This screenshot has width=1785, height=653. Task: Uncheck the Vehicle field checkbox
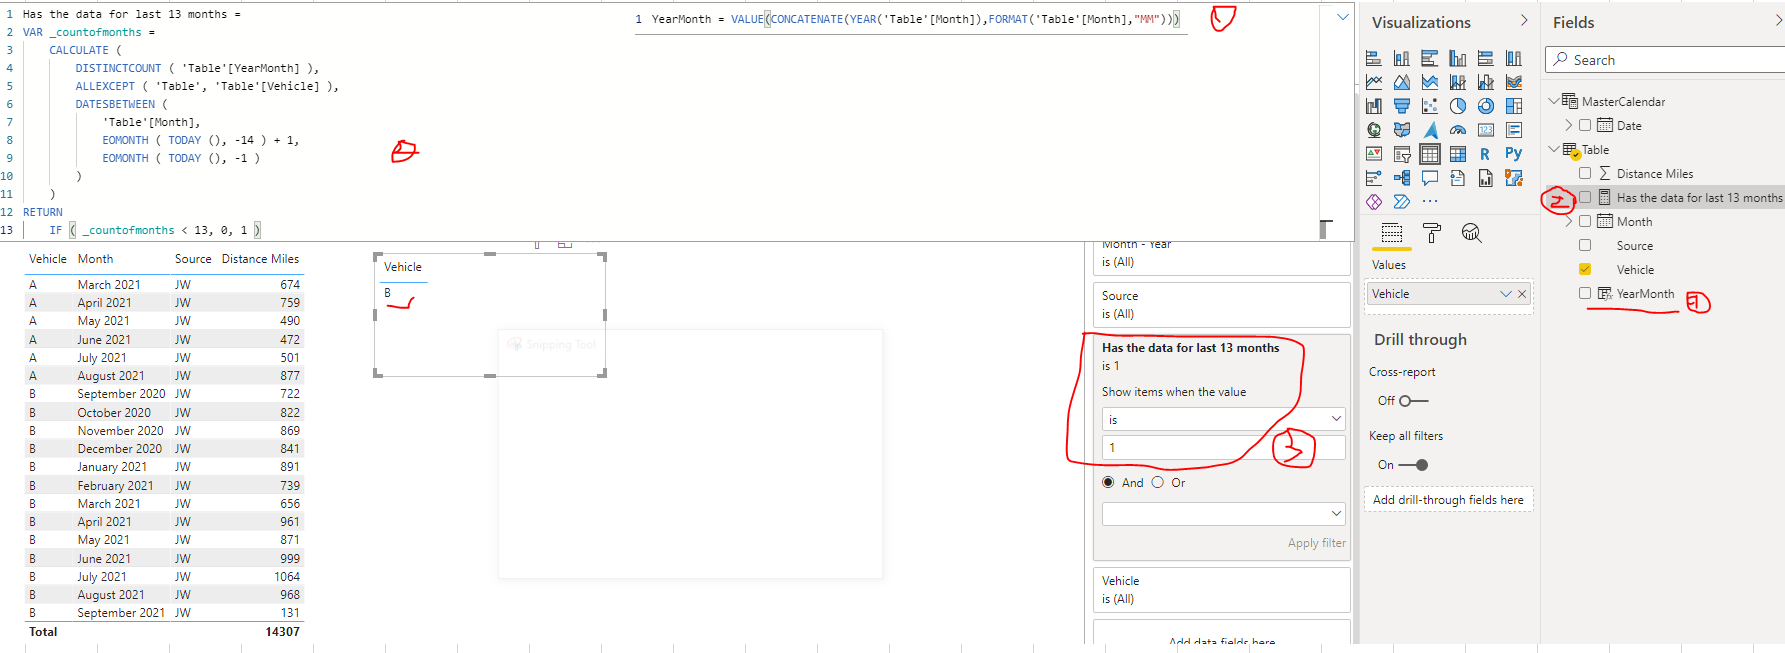1585,269
